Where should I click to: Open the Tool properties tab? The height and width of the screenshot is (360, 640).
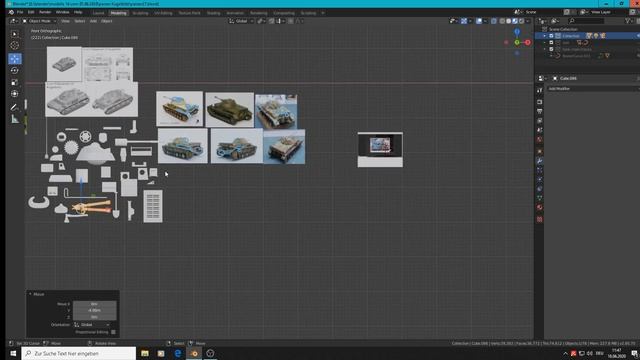(x=540, y=91)
